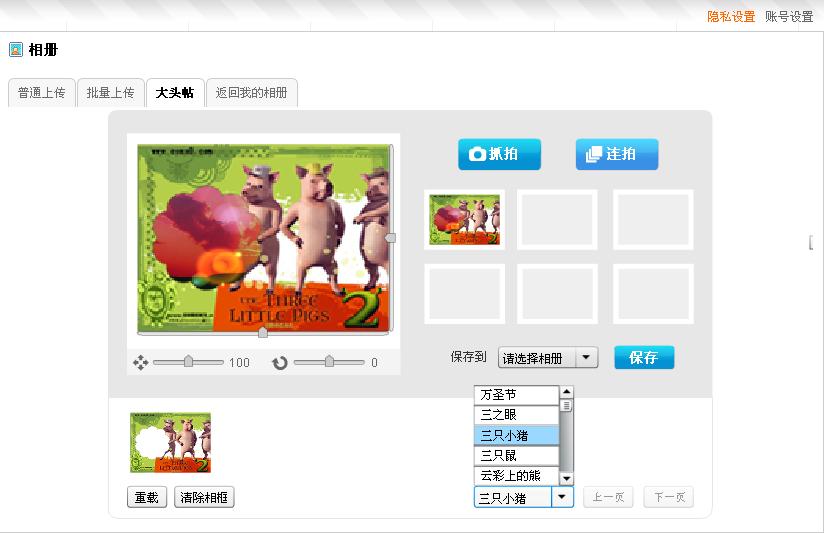This screenshot has height=533, width=824.
Task: Save photos with the 保存 button
Action: click(x=644, y=357)
